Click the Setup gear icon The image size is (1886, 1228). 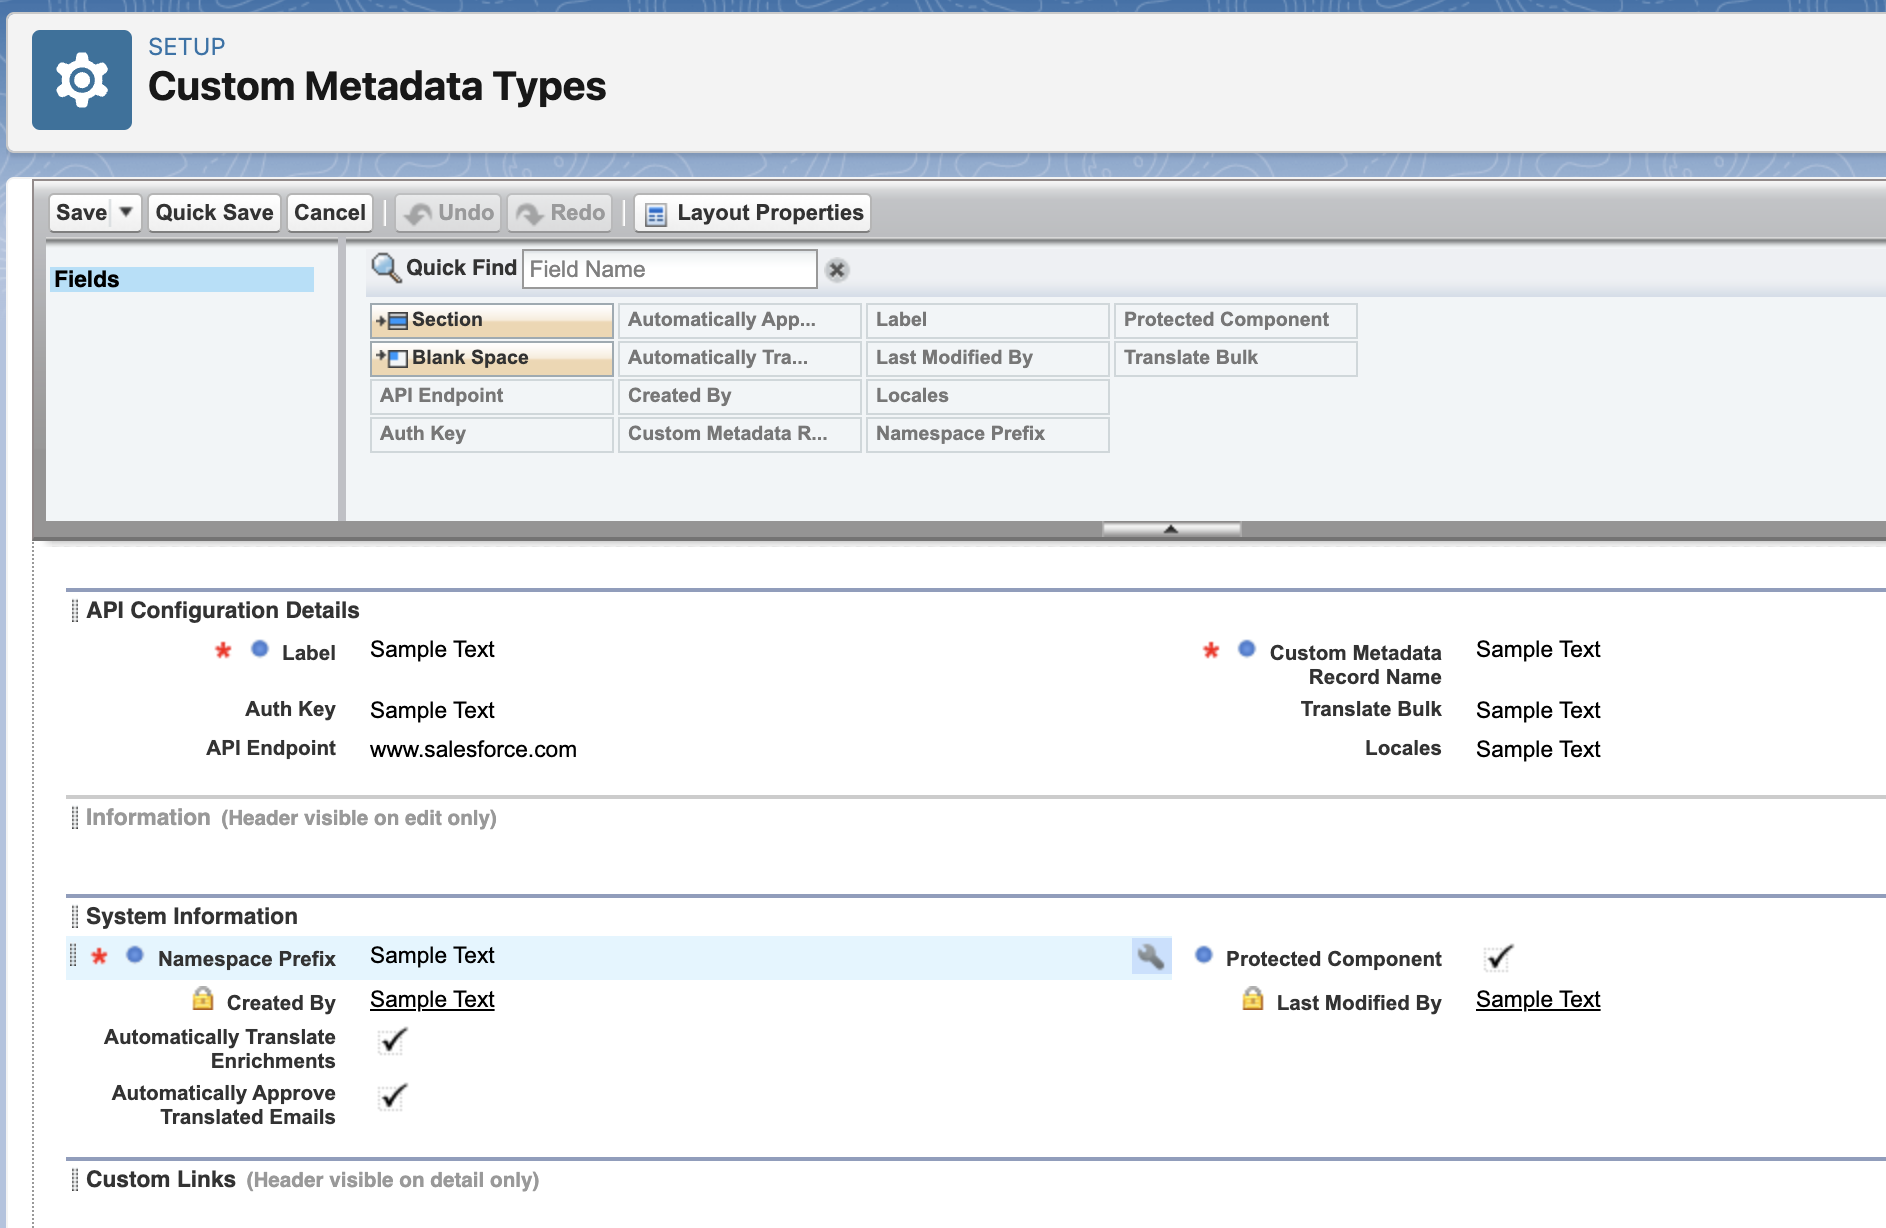point(82,80)
